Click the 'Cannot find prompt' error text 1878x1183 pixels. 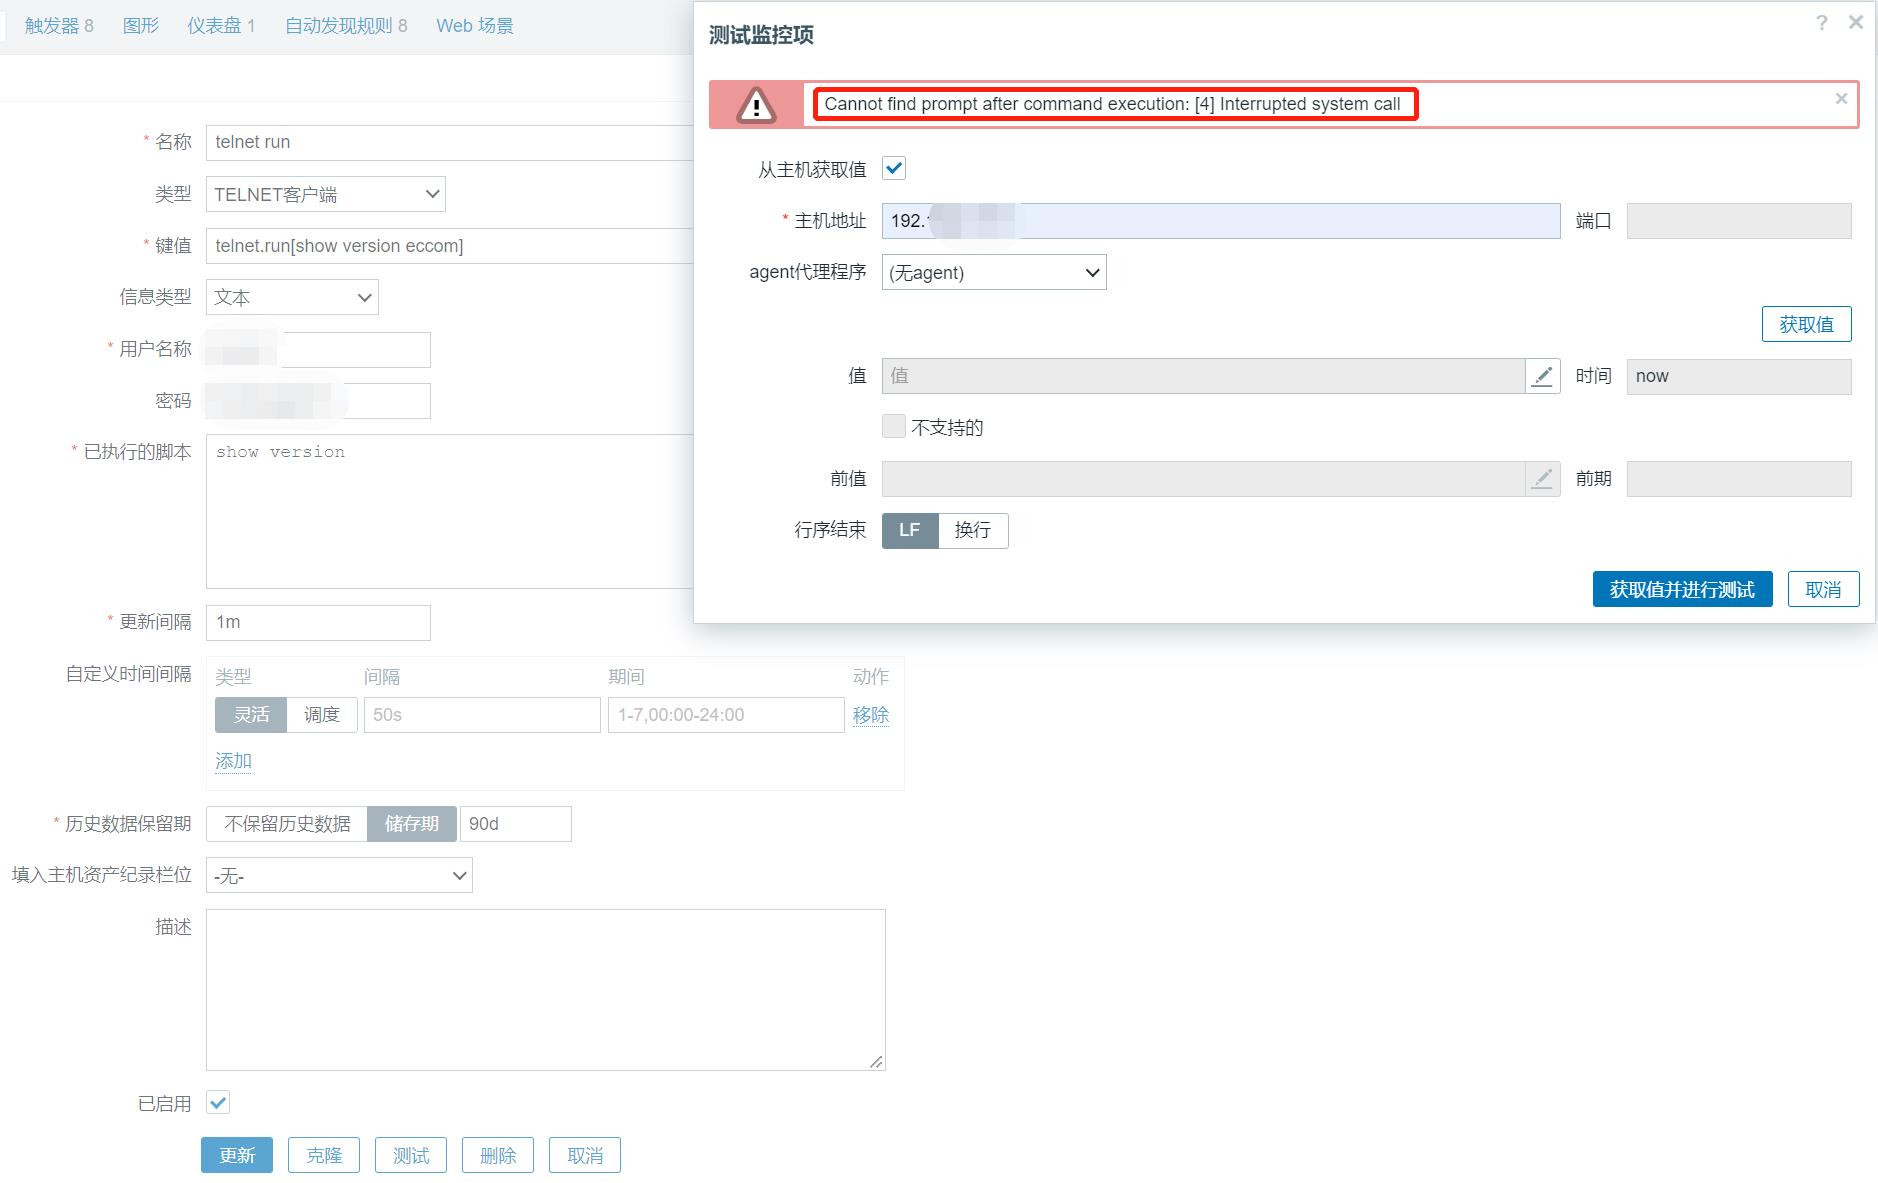coord(1112,104)
